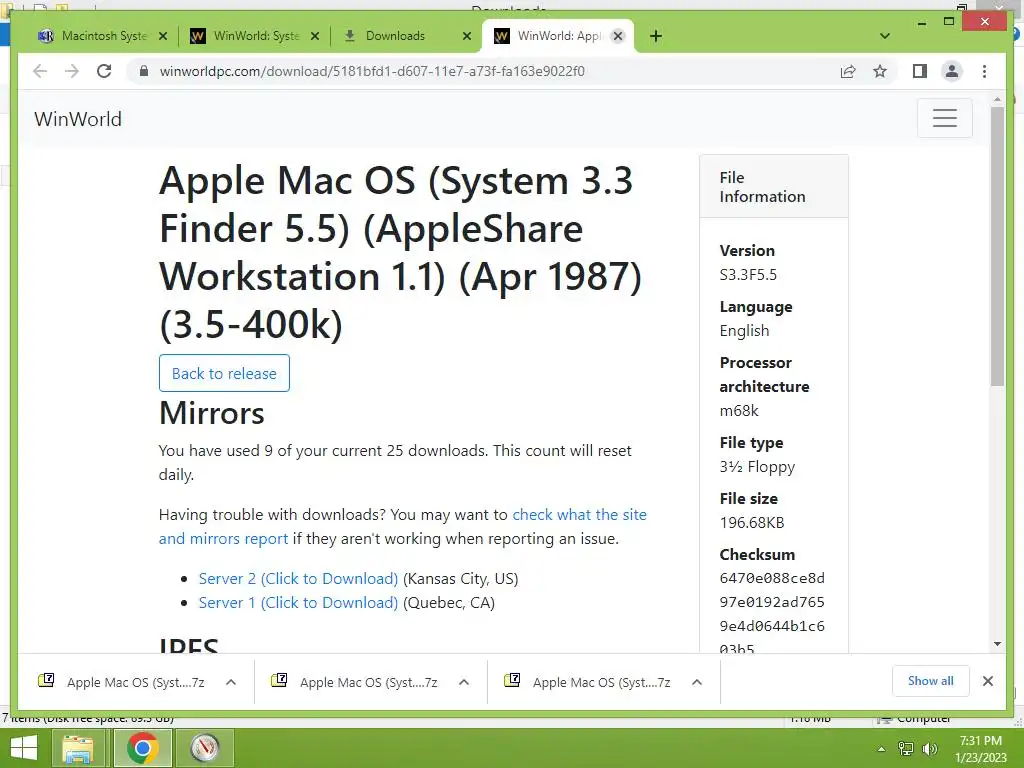Viewport: 1024px width, 768px height.
Task: Maximize the Chrome window
Action: tap(949, 22)
